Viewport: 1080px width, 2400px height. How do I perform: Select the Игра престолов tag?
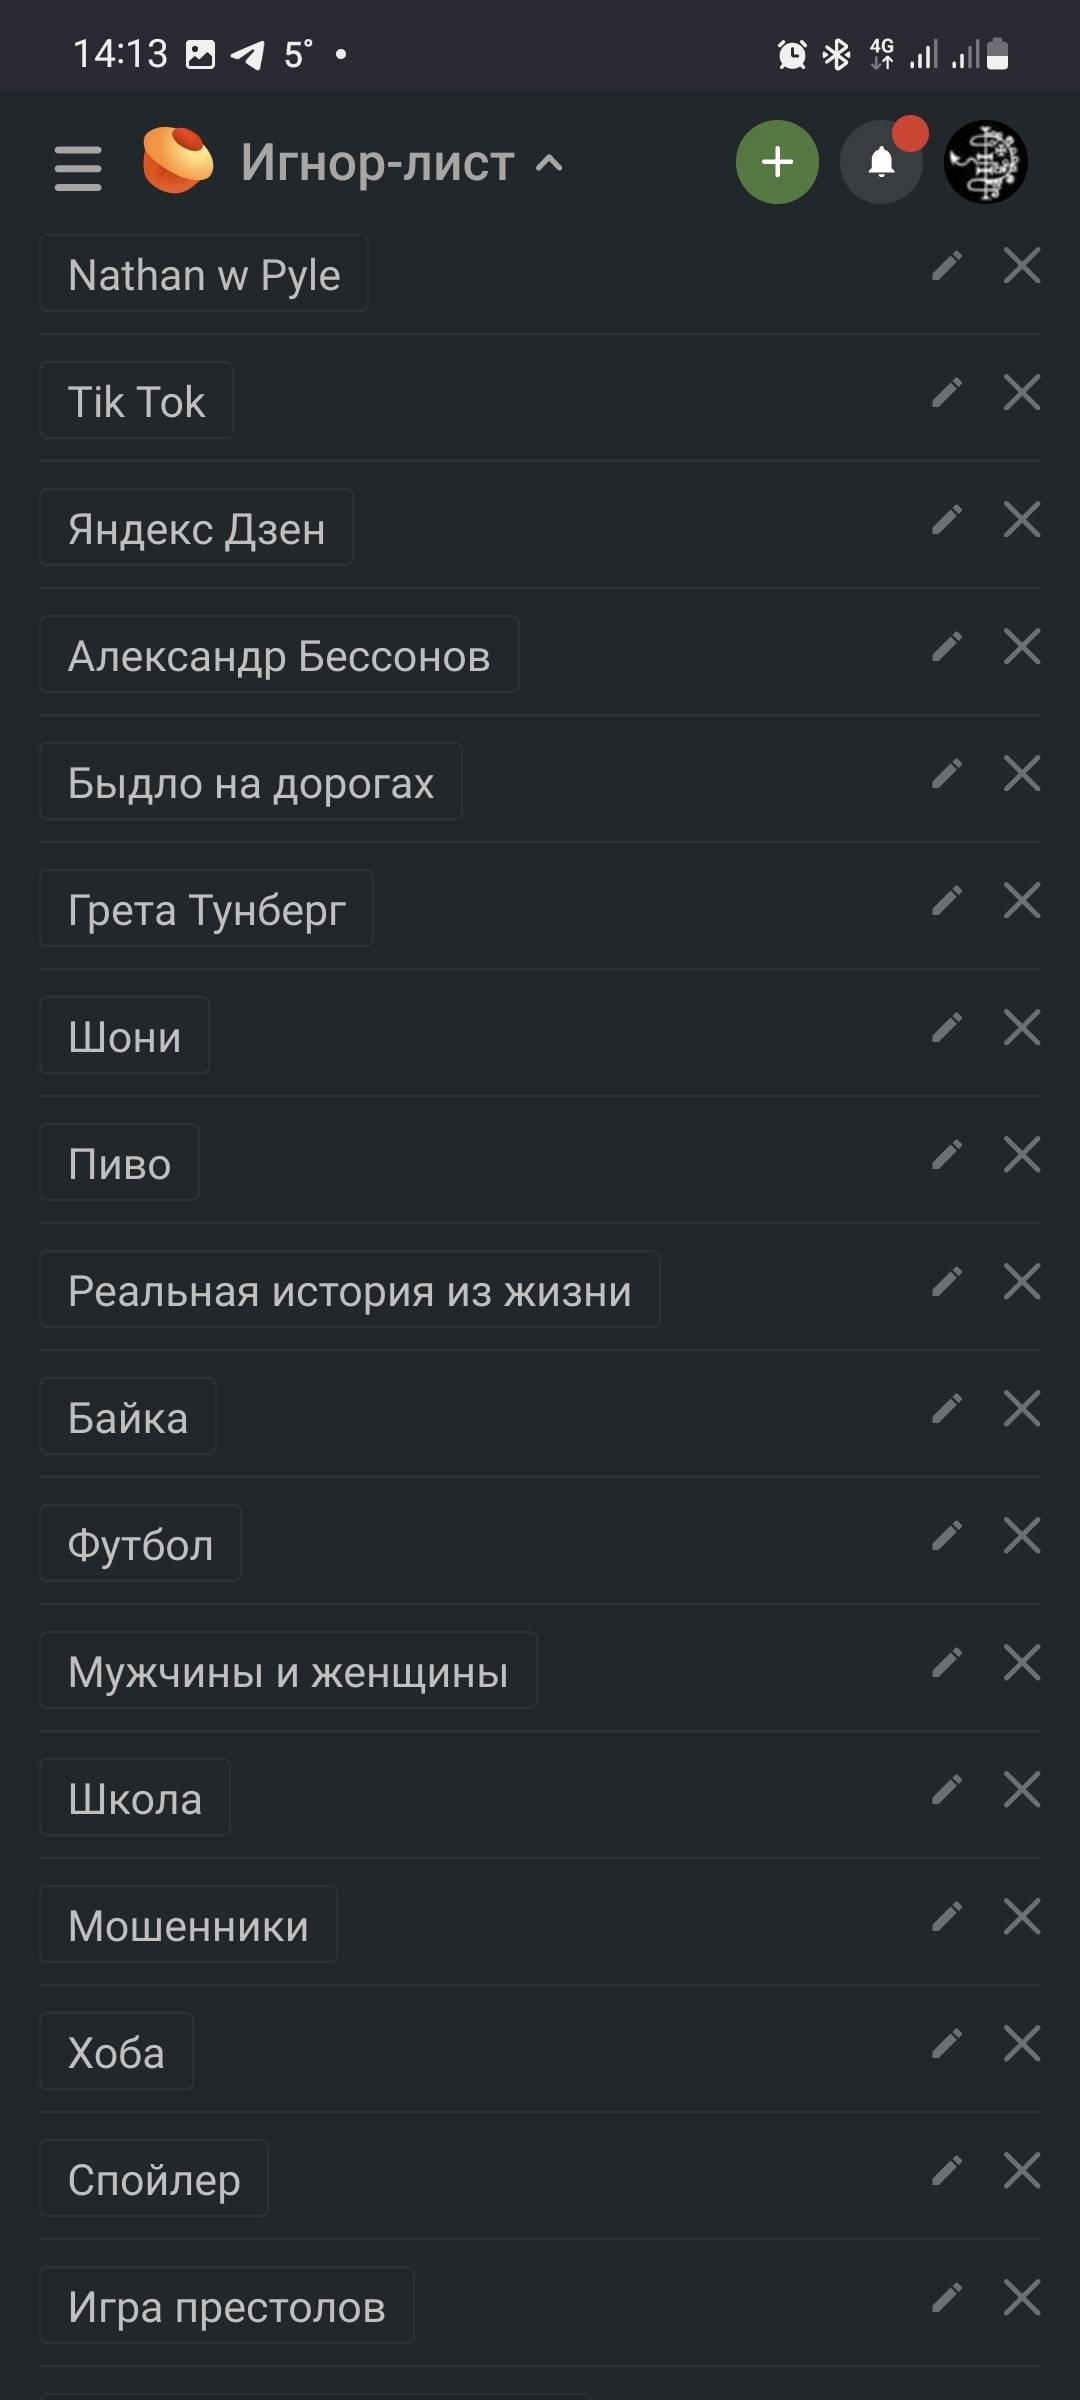227,2306
